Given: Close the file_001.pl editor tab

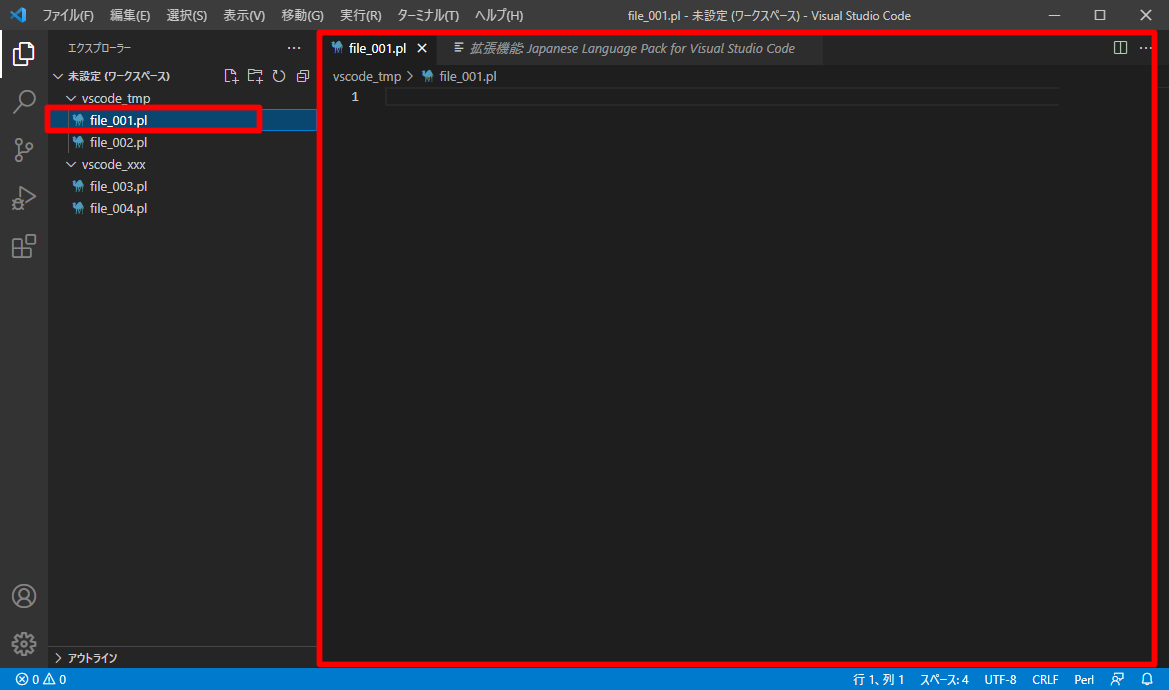Looking at the screenshot, I should (x=422, y=48).
